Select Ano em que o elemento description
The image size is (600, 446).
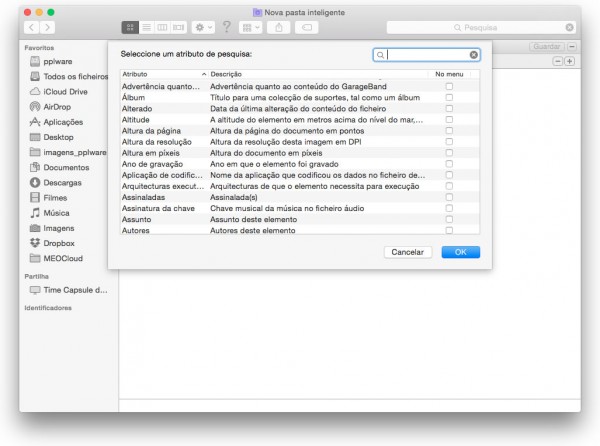click(x=274, y=164)
